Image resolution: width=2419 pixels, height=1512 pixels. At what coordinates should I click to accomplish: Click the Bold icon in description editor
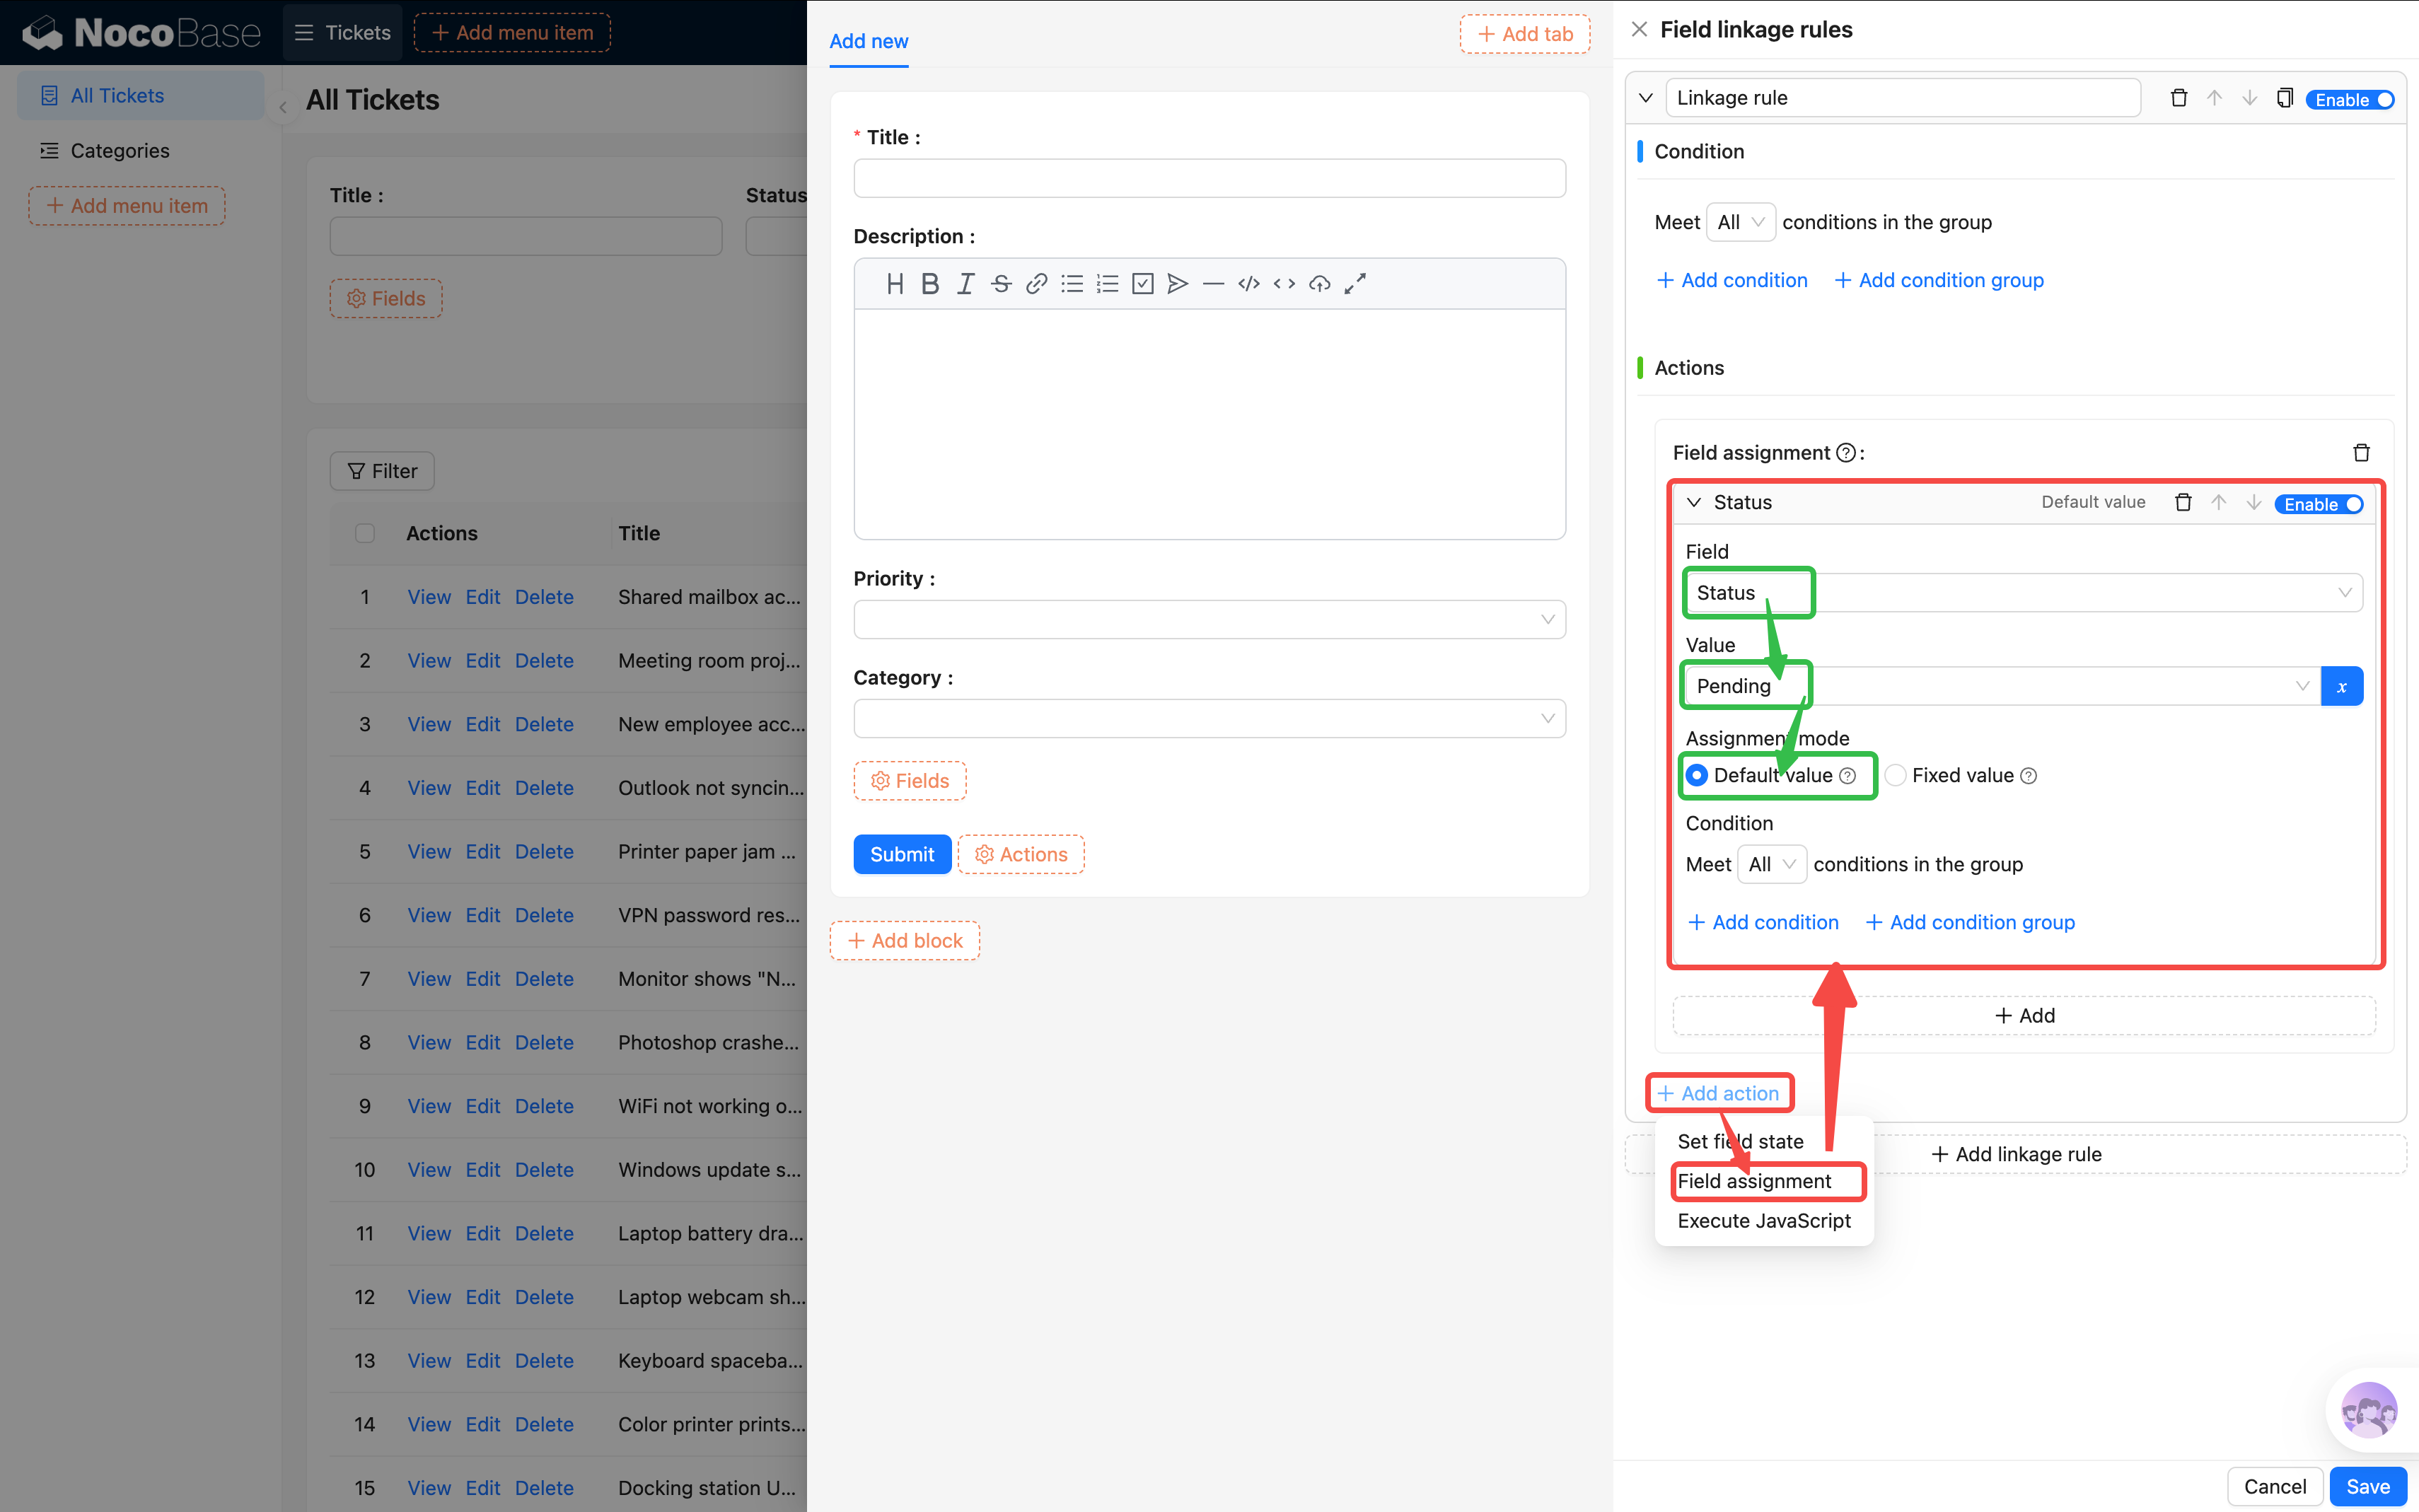click(929, 284)
